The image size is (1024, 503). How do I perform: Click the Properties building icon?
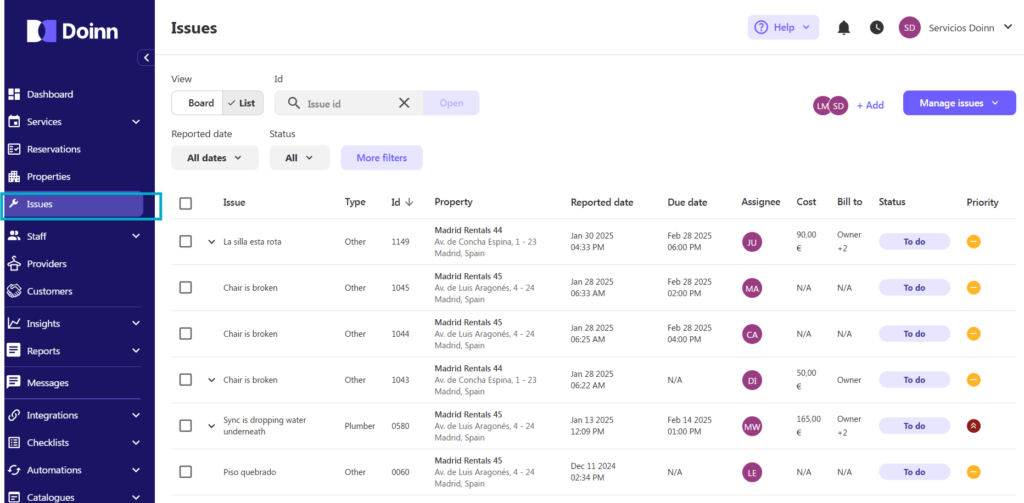click(14, 176)
